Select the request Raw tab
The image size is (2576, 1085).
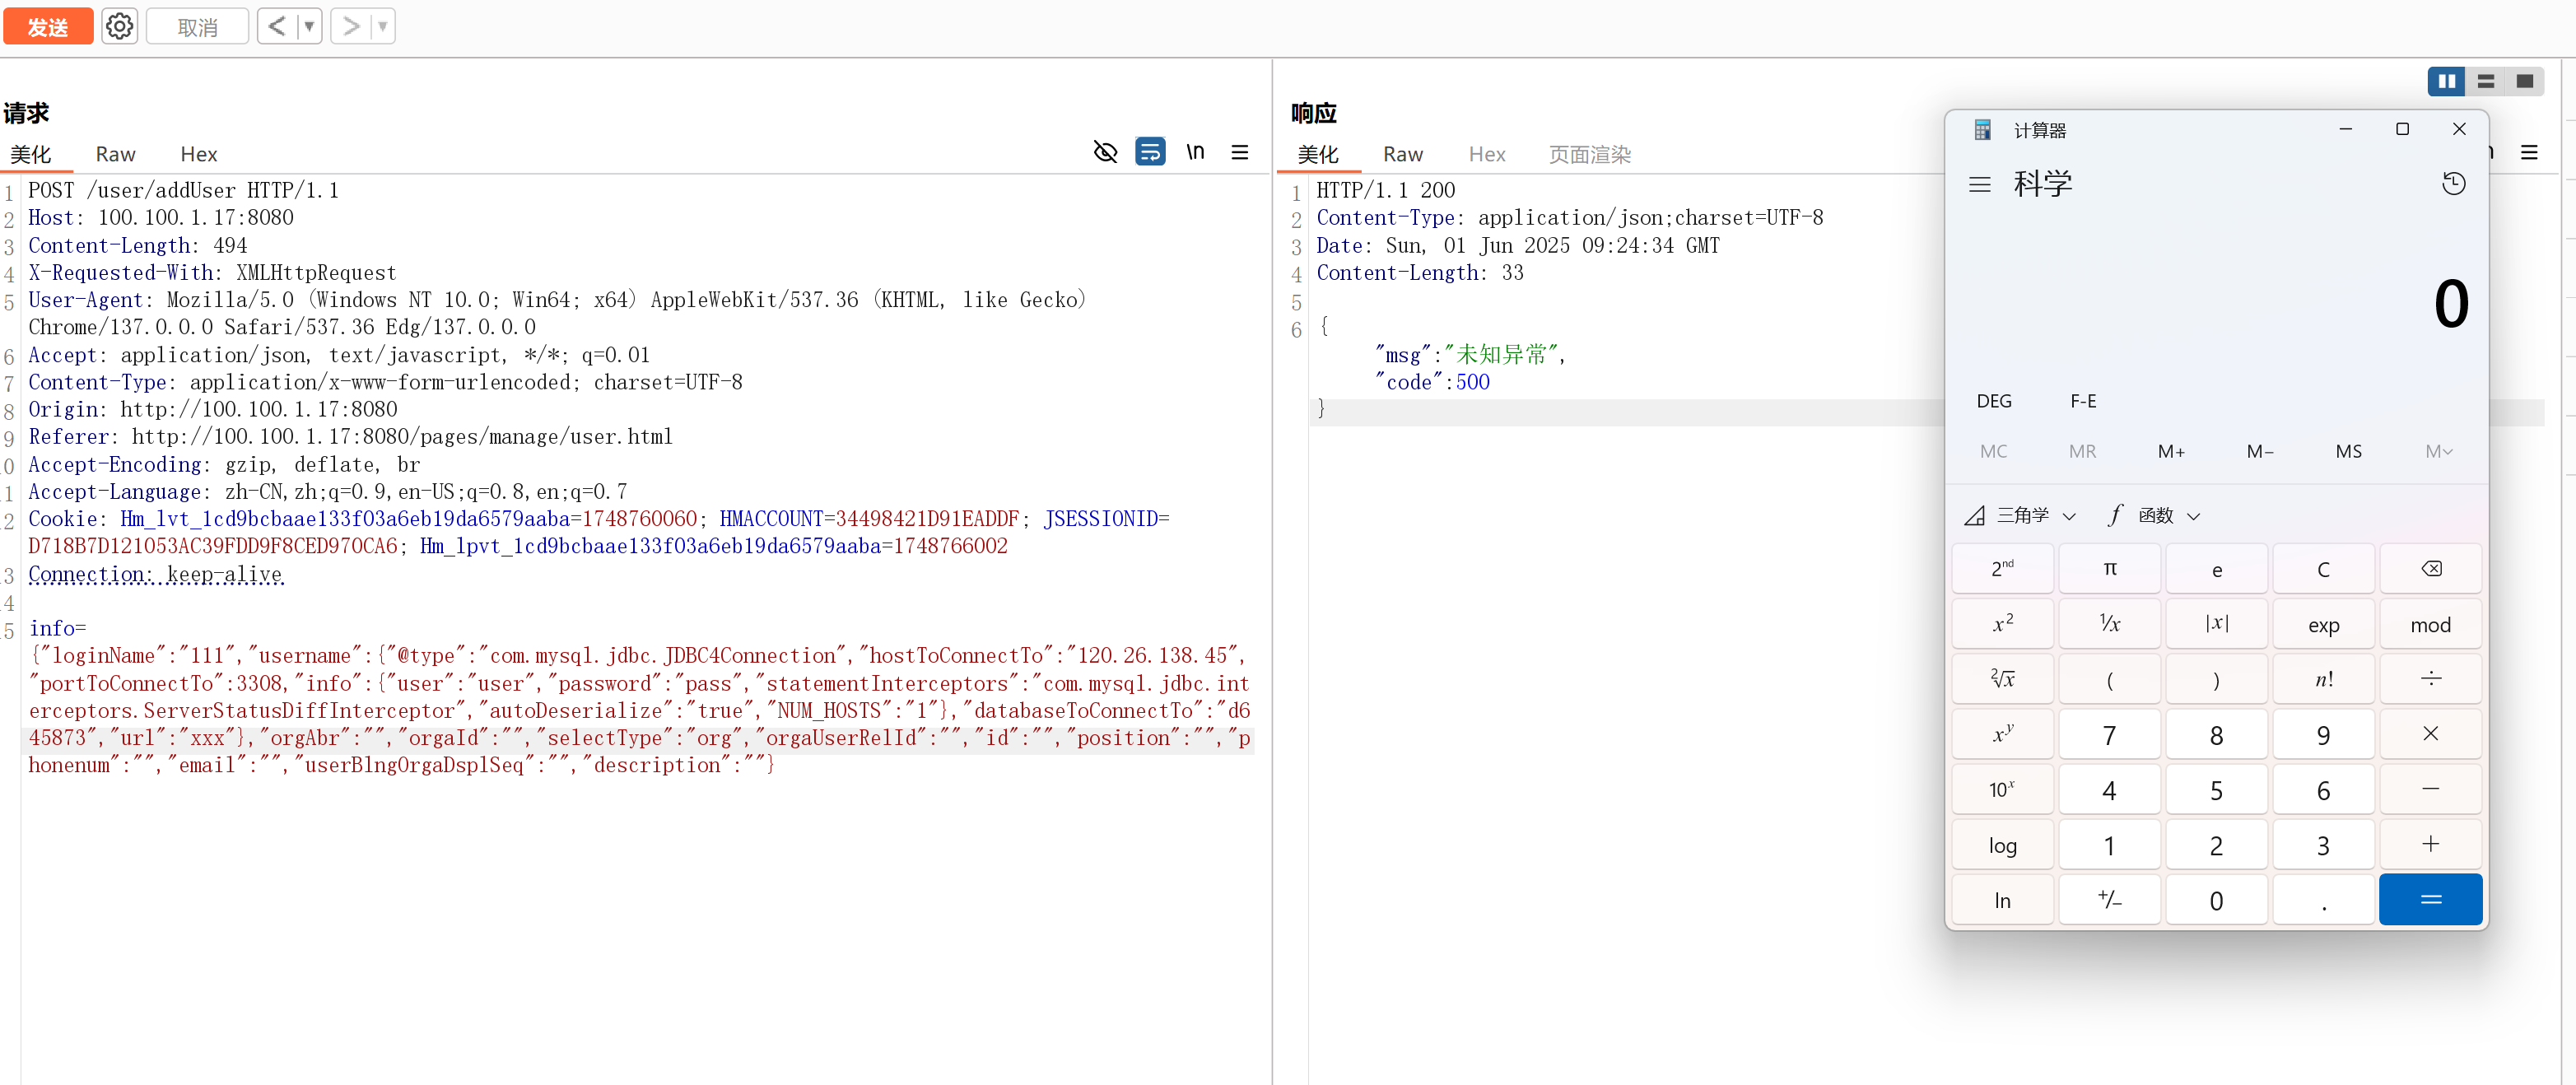pyautogui.click(x=115, y=154)
